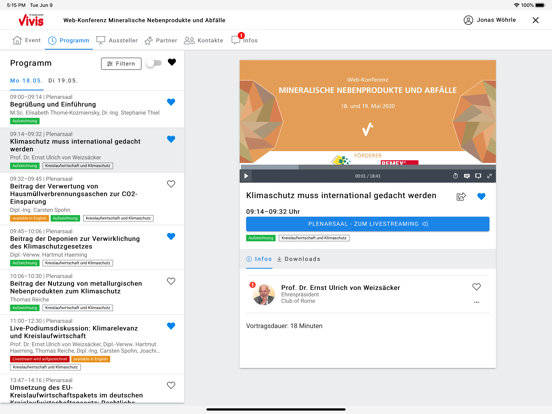
Task: Show favorites with black heart icon
Action: pos(172,62)
